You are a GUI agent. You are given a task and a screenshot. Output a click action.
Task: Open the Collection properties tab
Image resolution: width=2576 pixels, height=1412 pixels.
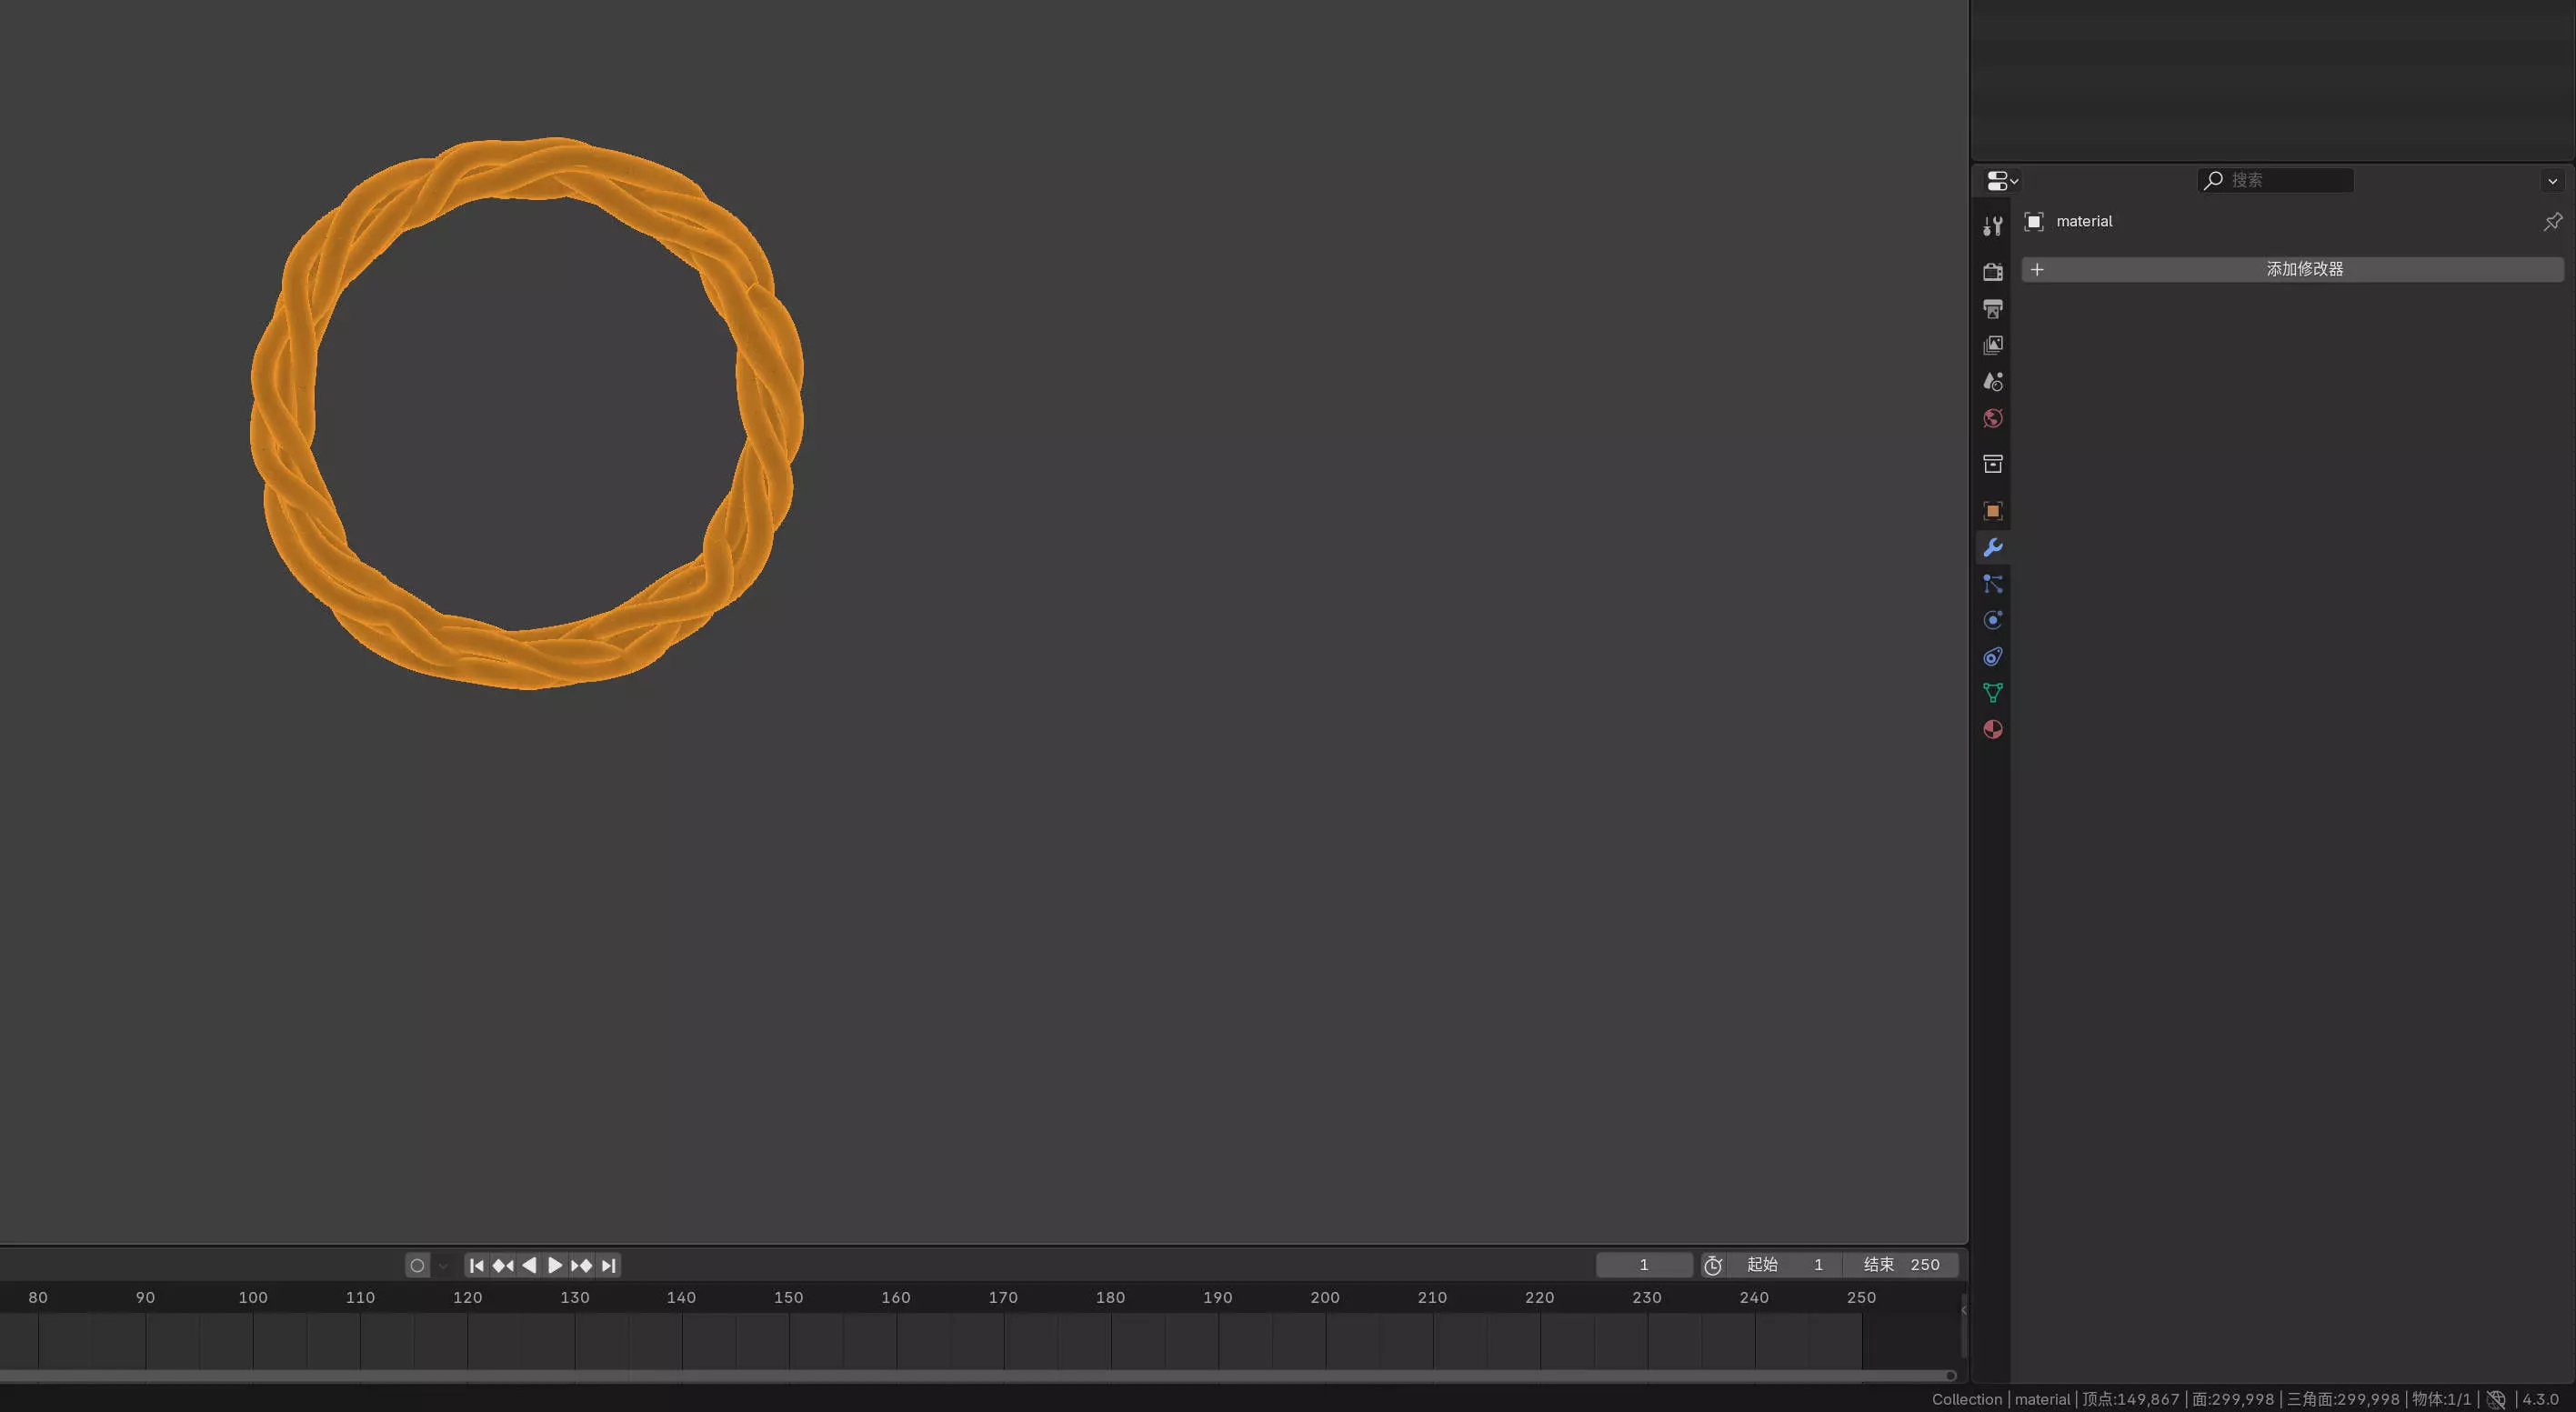[1992, 464]
